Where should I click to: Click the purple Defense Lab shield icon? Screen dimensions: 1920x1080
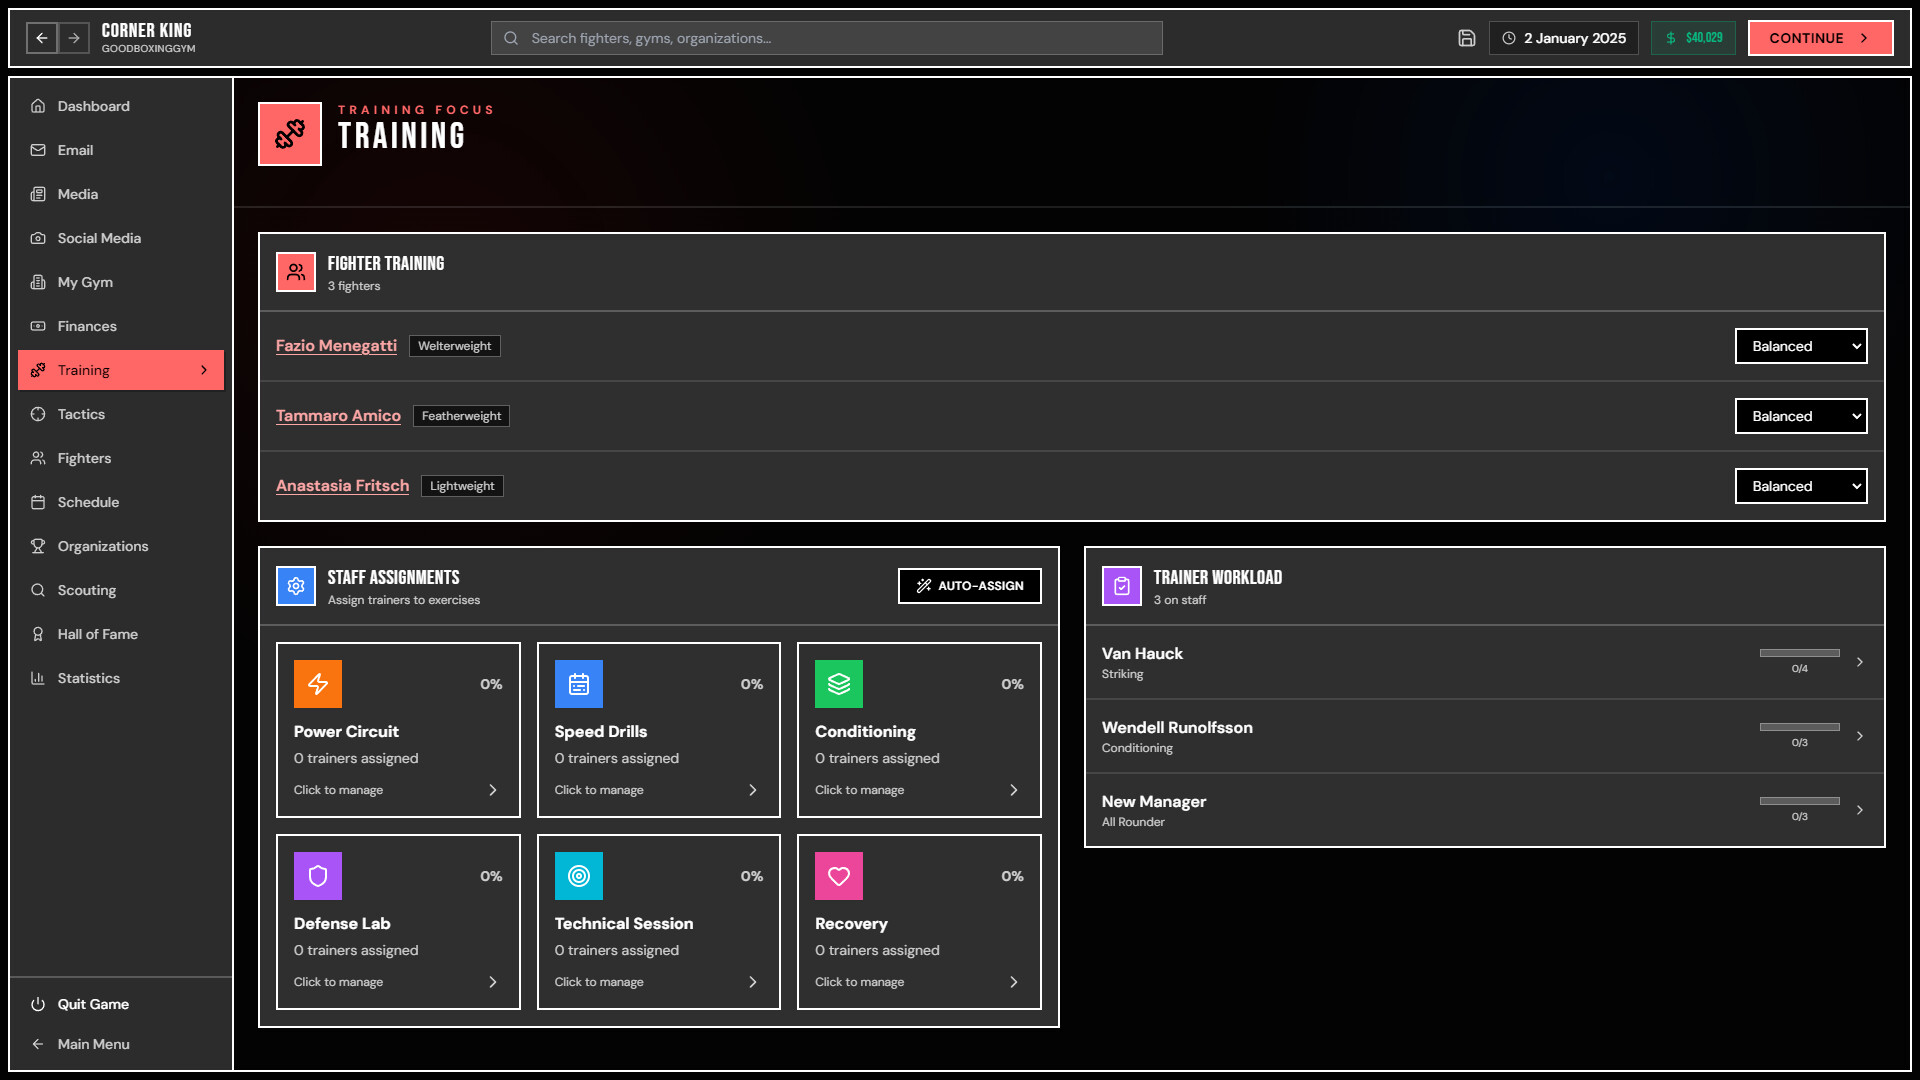[x=318, y=876]
